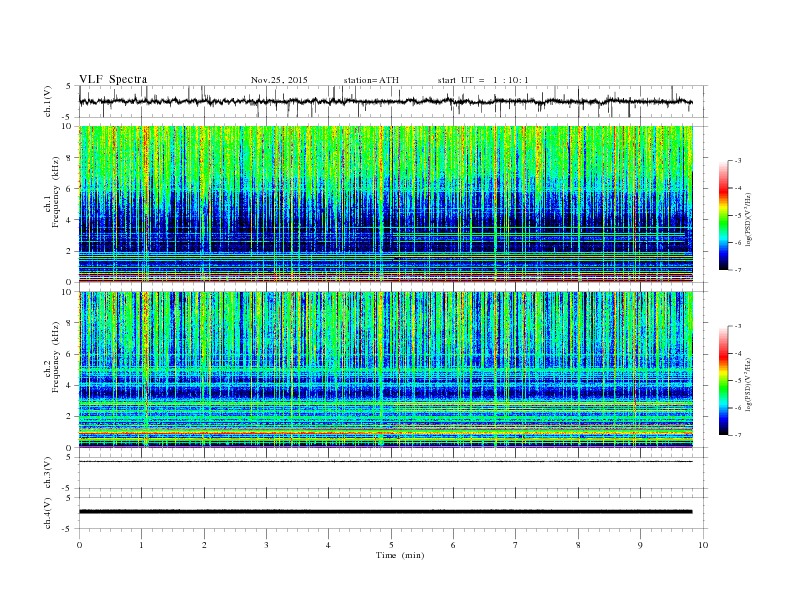
Task: Click the ch.3(V) axis label
Action: pyautogui.click(x=48, y=473)
